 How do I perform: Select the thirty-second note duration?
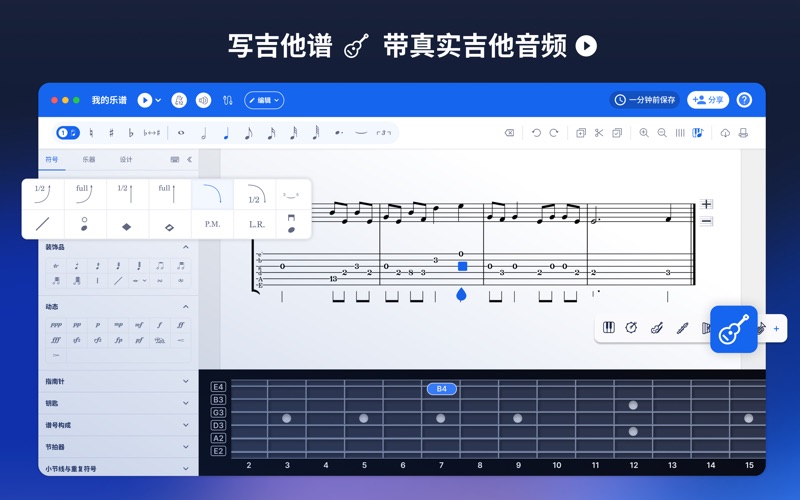(x=294, y=133)
